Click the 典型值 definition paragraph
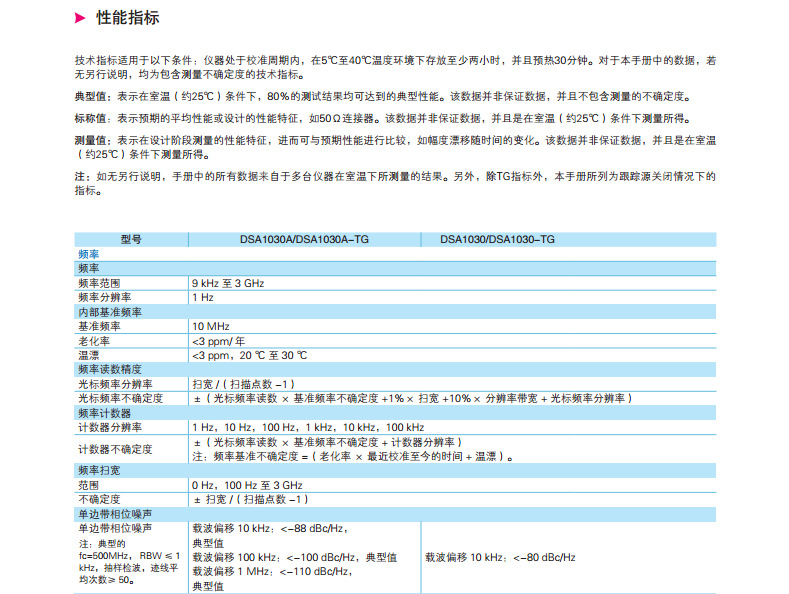This screenshot has width=789, height=594. coord(384,96)
